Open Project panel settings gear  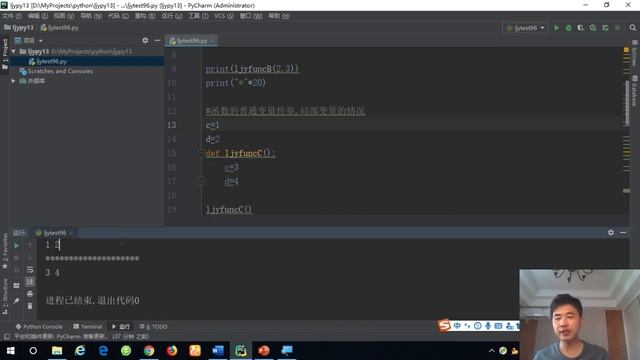[145, 40]
